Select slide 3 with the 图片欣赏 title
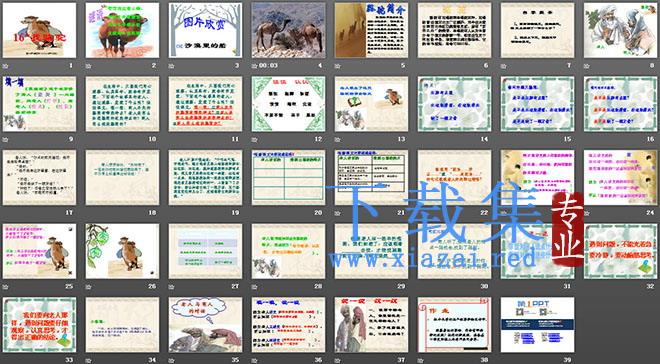This screenshot has height=364, width=660. [x=205, y=30]
